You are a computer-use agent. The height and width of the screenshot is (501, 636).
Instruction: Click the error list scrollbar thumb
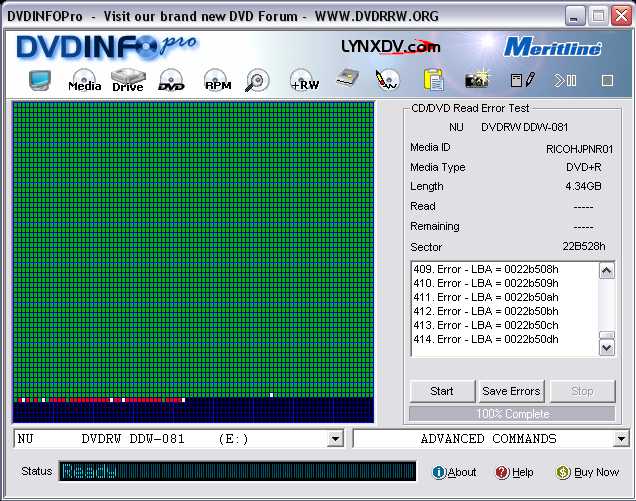click(x=607, y=335)
